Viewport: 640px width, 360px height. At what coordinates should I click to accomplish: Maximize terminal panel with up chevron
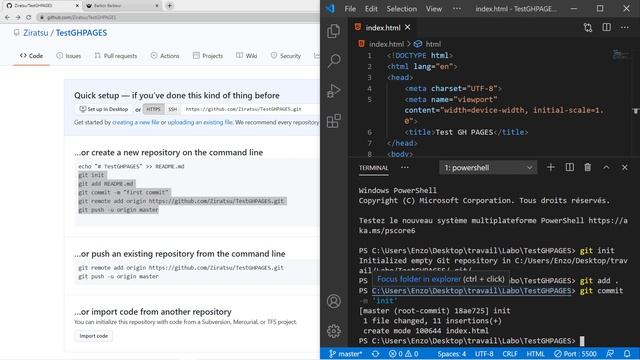[x=606, y=167]
